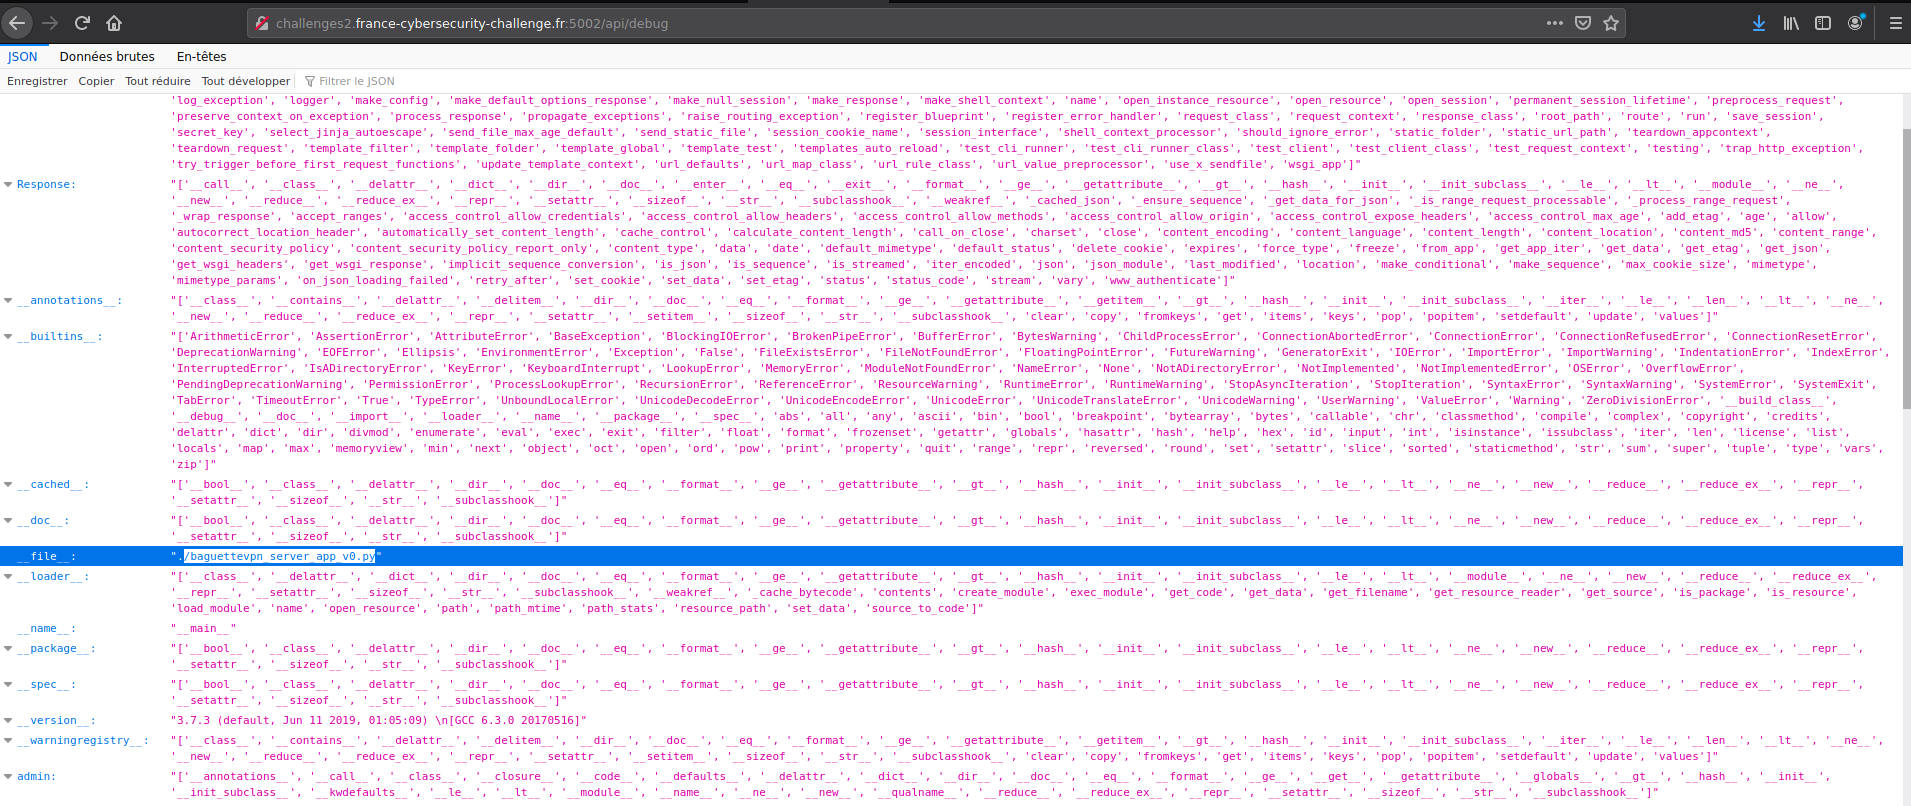
Task: Click the Copier button
Action: click(96, 81)
